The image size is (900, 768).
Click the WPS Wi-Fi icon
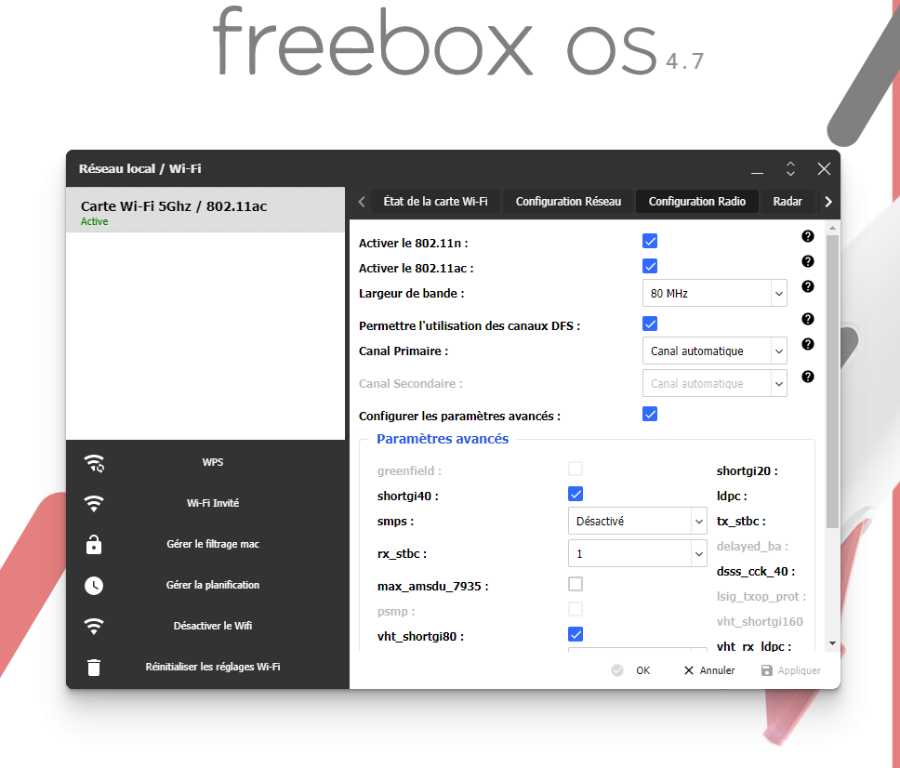[94, 463]
